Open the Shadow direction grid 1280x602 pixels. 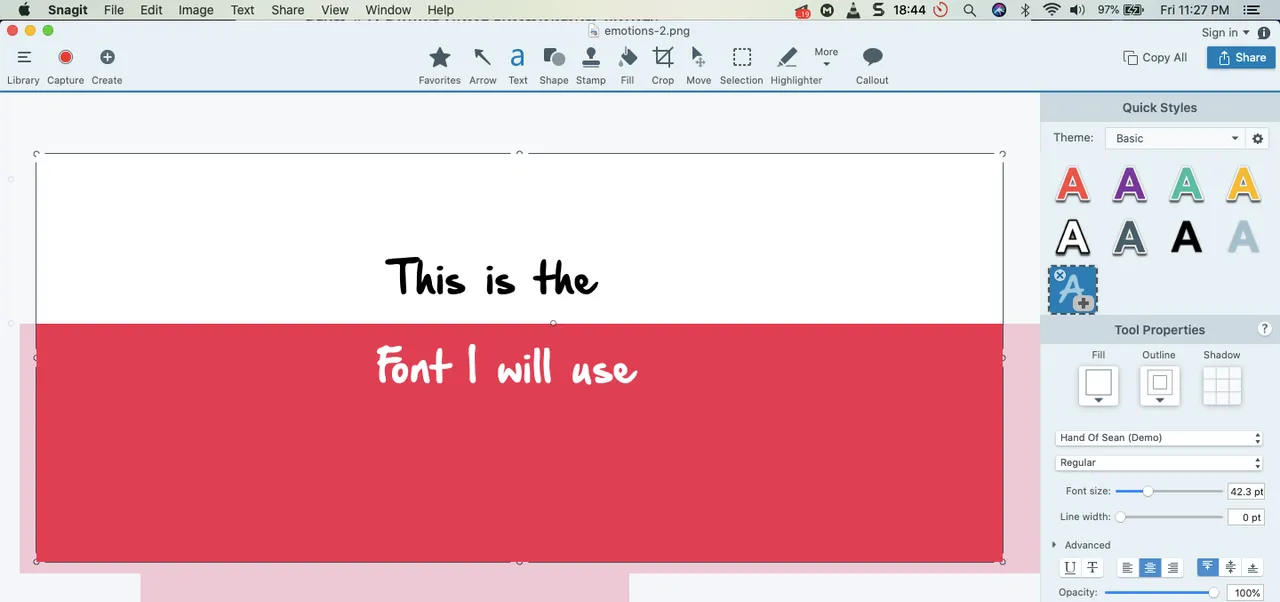click(x=1222, y=386)
